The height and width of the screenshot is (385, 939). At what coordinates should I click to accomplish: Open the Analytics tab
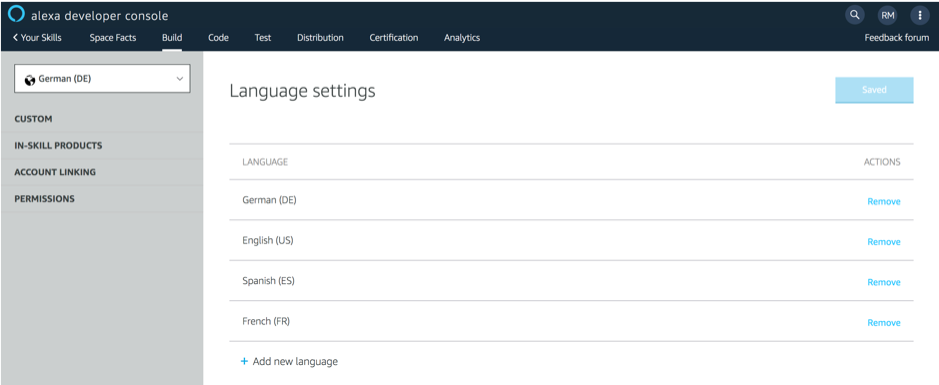point(462,38)
